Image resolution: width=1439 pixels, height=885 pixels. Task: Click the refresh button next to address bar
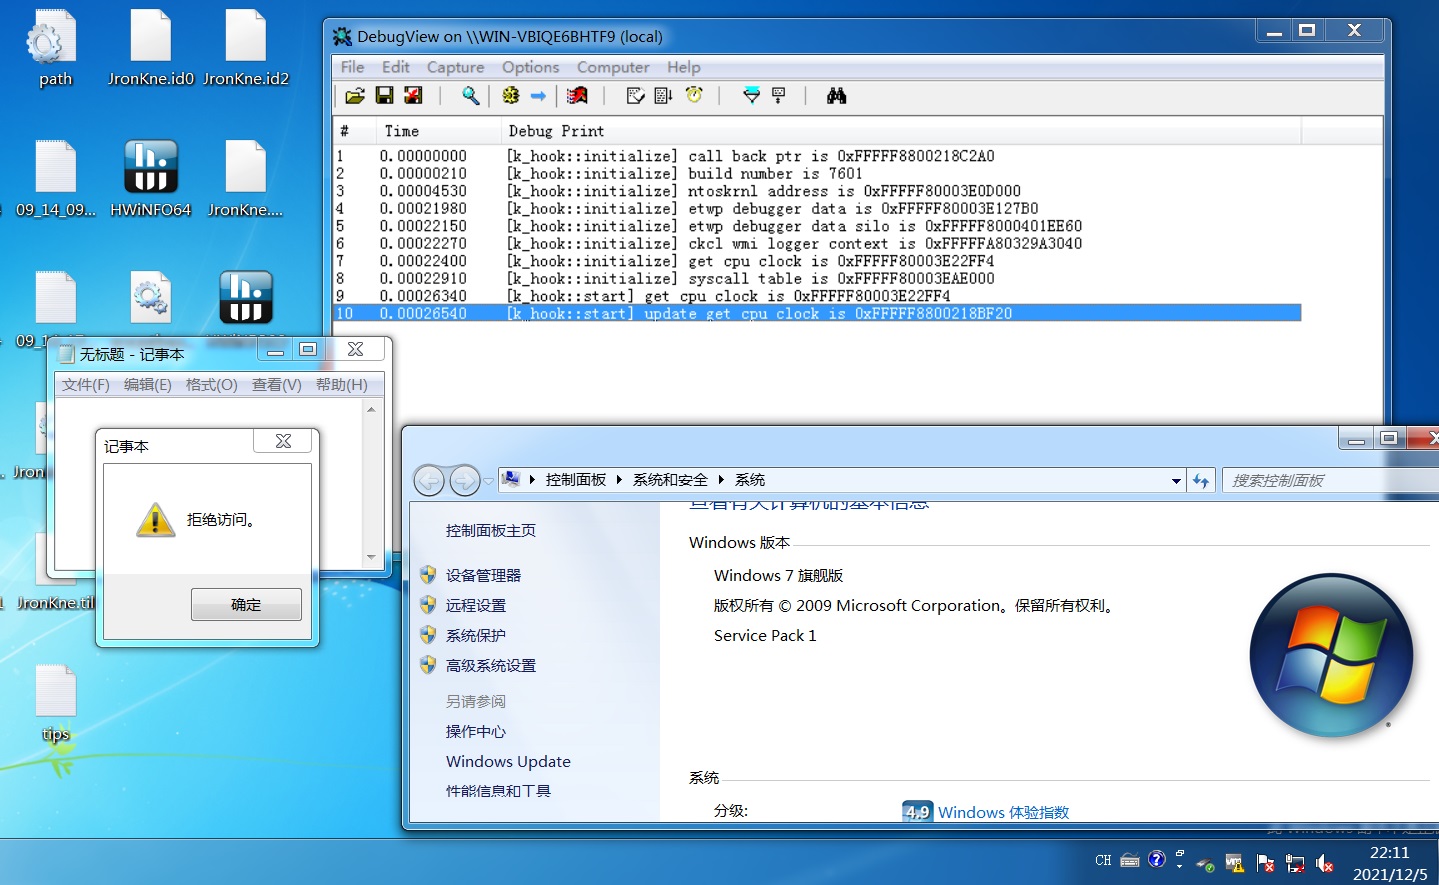tap(1201, 481)
